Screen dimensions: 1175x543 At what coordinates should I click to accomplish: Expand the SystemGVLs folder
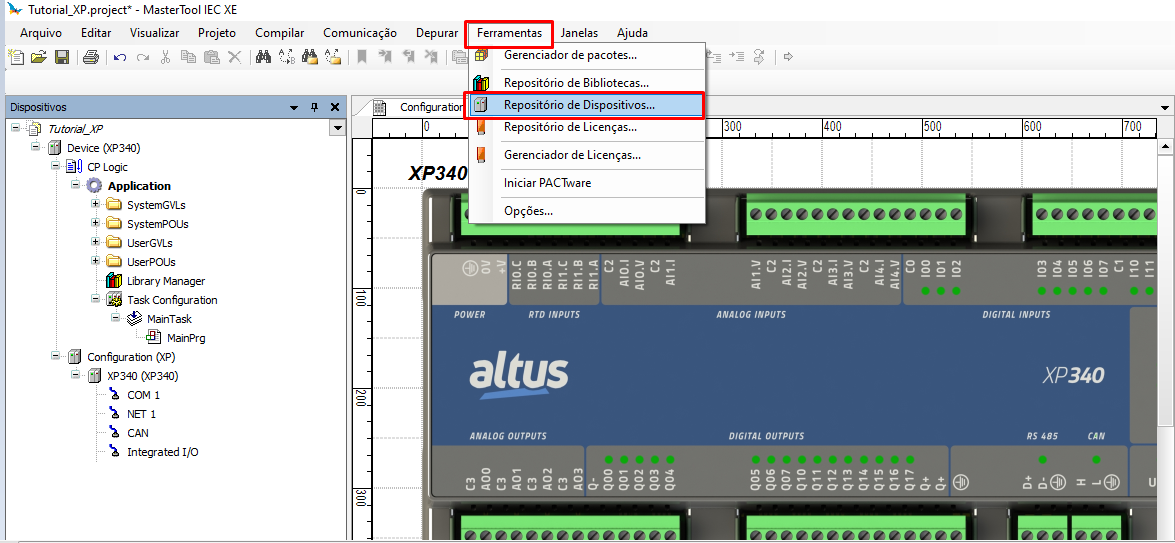click(x=96, y=205)
